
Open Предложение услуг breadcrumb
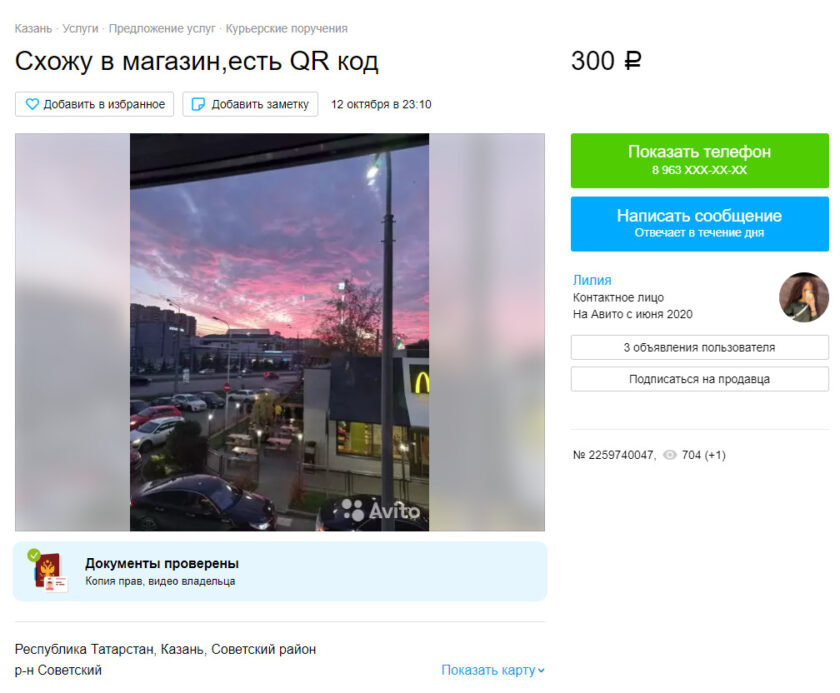click(162, 28)
